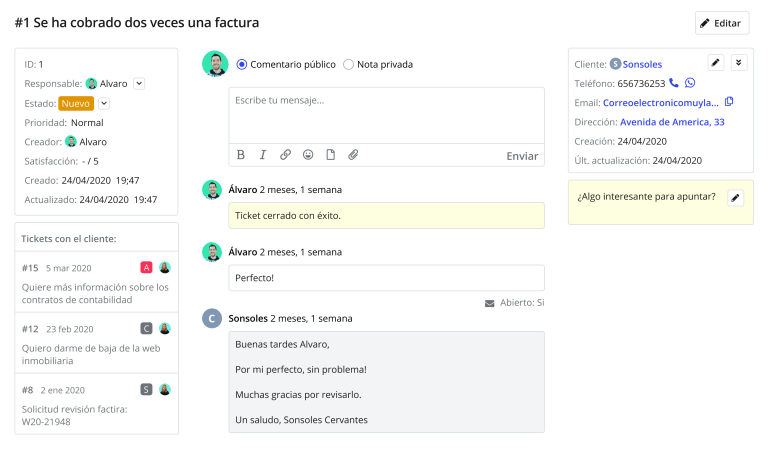The width and height of the screenshot is (768, 455).
Task: Click the orange Nuevo status badge
Action: 75,103
